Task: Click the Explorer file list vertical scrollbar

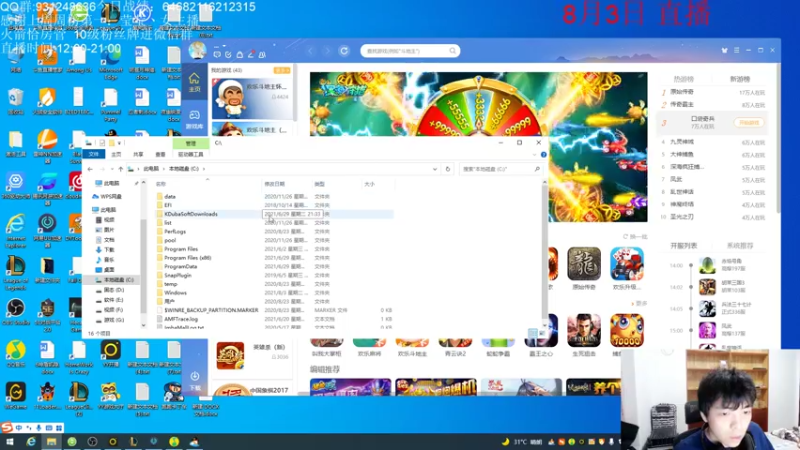Action: [544, 254]
